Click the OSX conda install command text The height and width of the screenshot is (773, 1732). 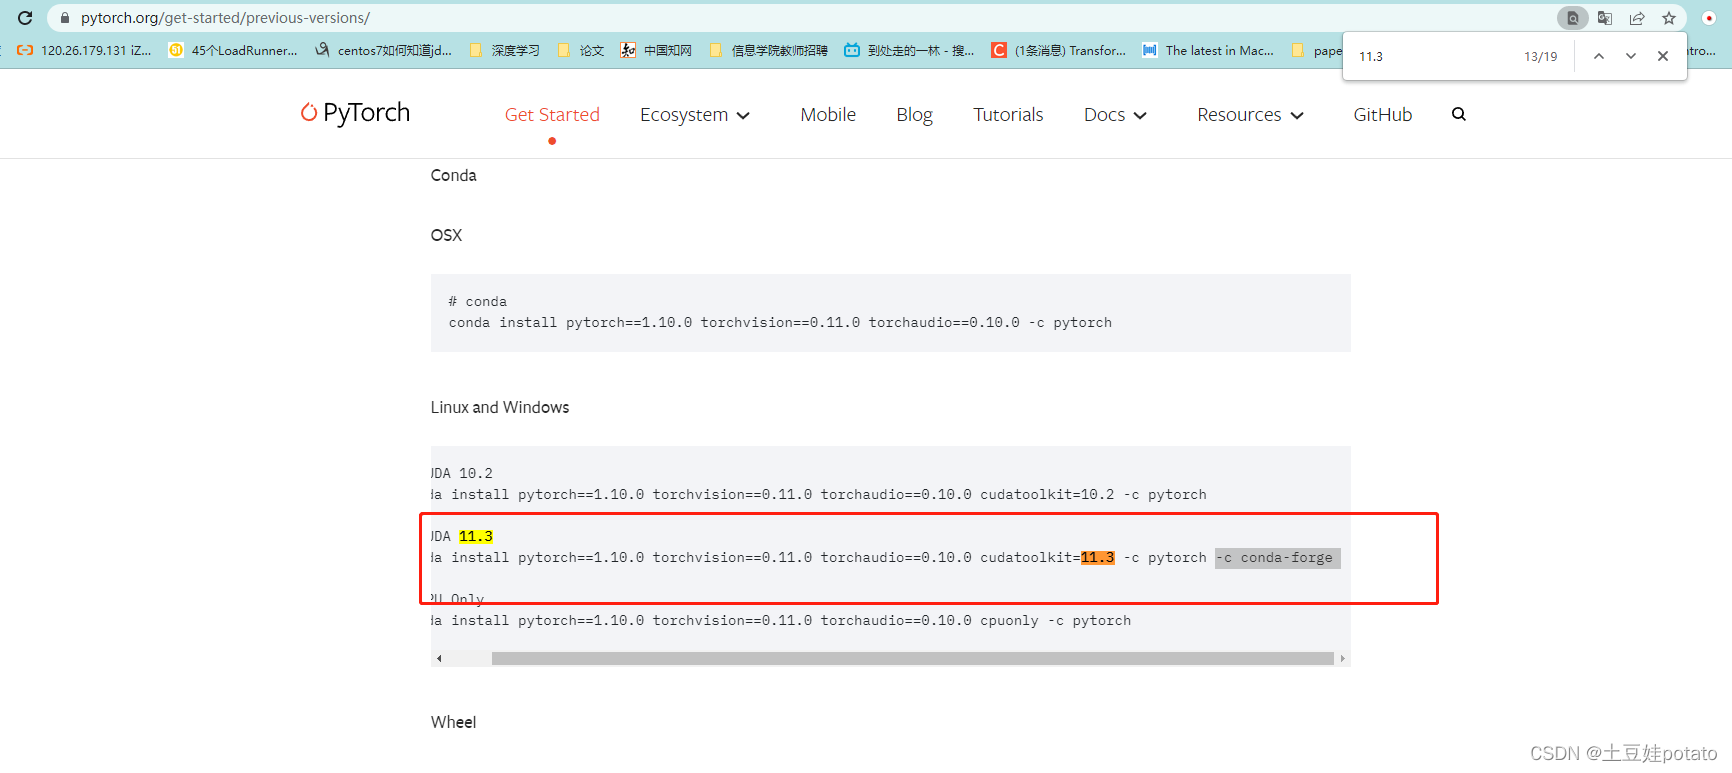point(780,322)
